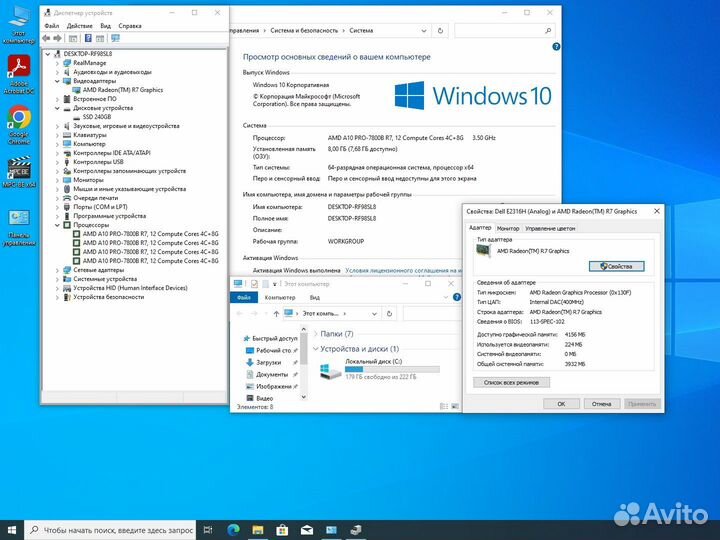Click the help question mark in System window
The image size is (720, 540).
[556, 46]
